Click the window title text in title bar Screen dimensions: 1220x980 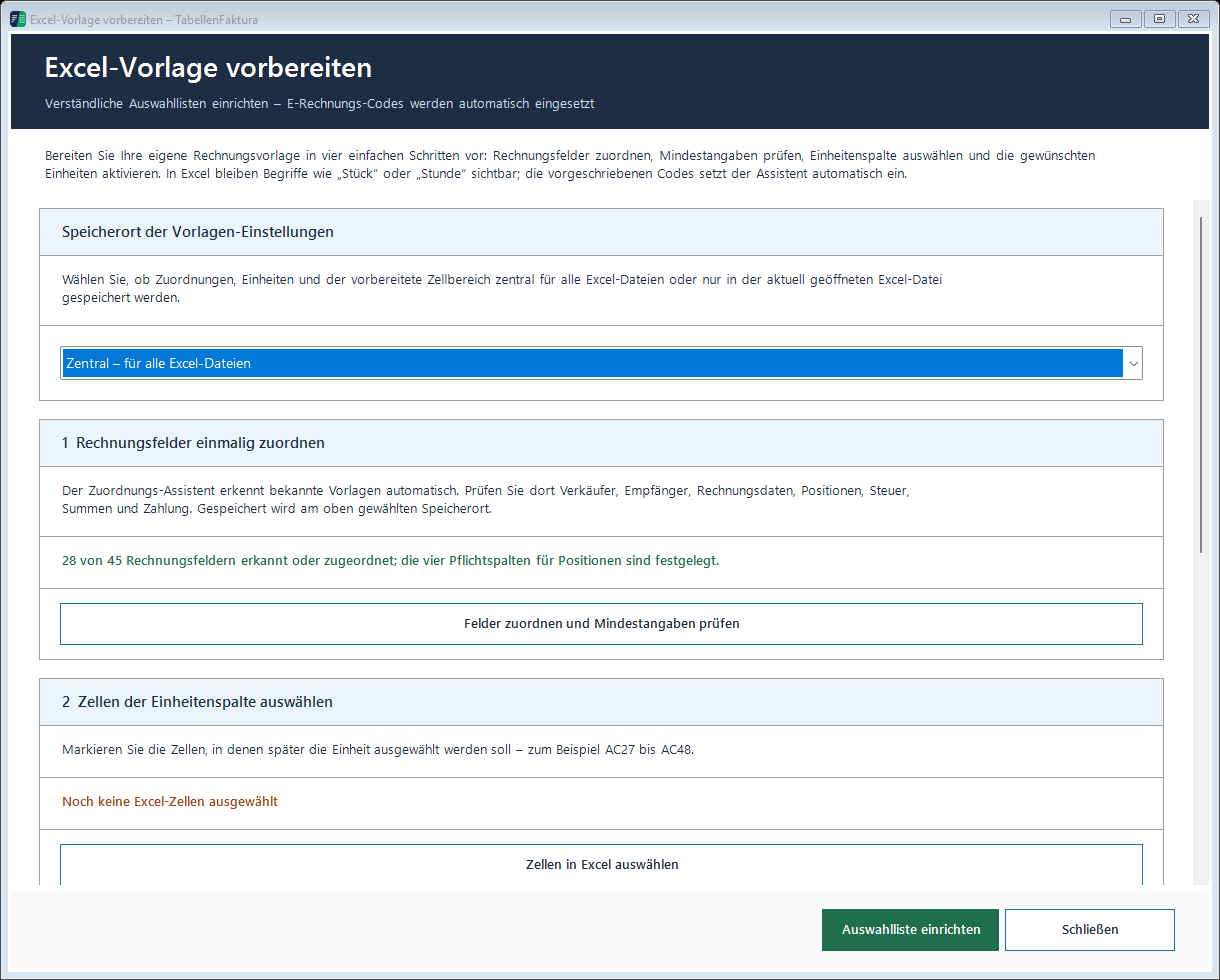point(144,19)
